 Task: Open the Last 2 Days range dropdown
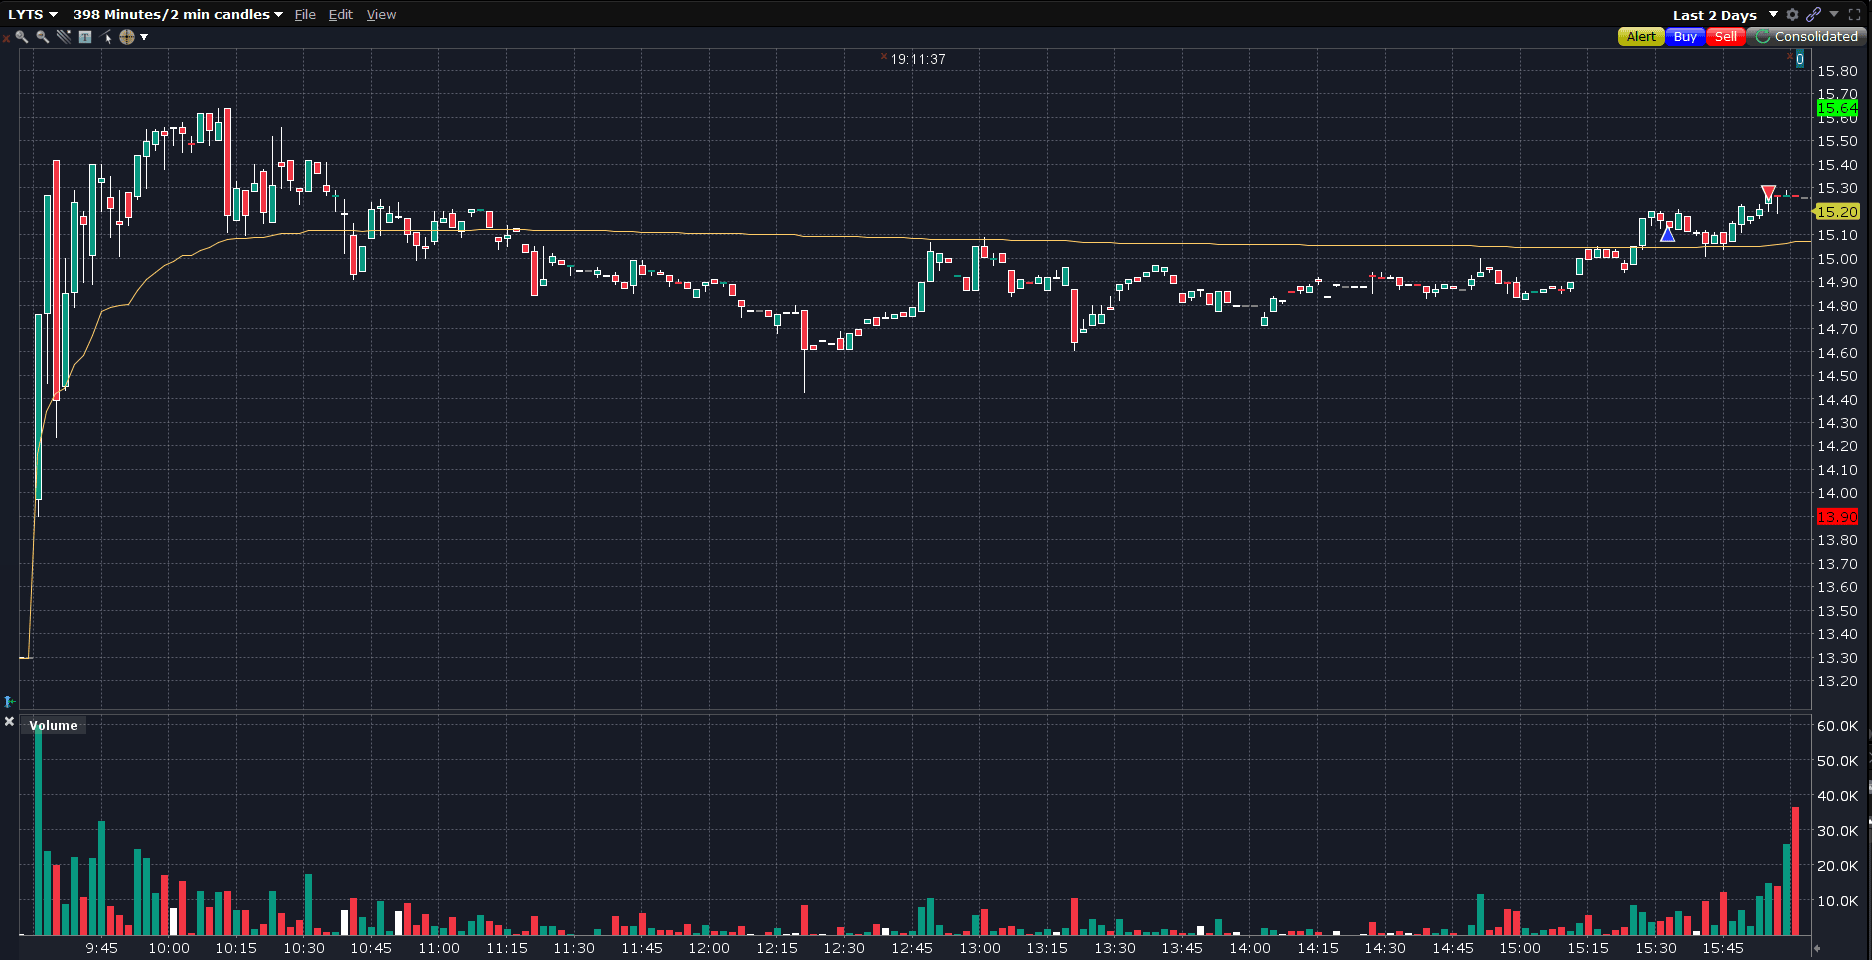coord(1724,15)
